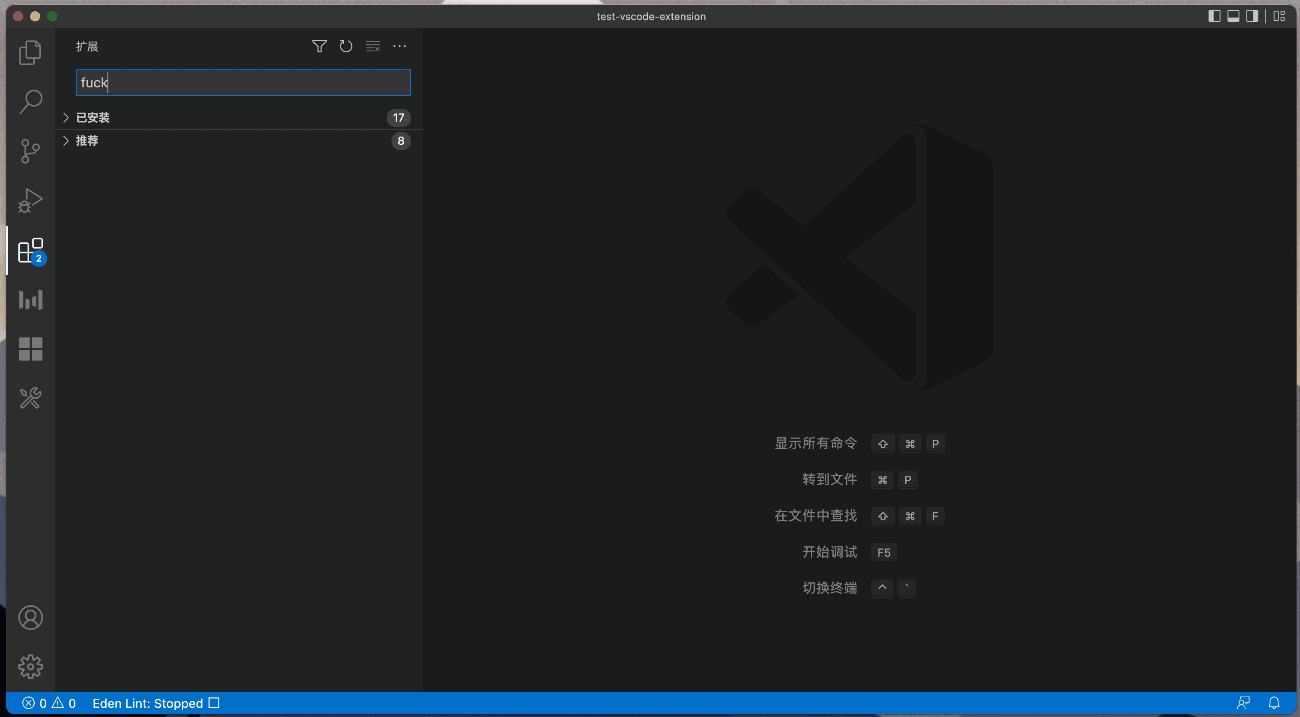This screenshot has width=1300, height=717.
Task: Expand the 推荐 section
Action: 239,141
